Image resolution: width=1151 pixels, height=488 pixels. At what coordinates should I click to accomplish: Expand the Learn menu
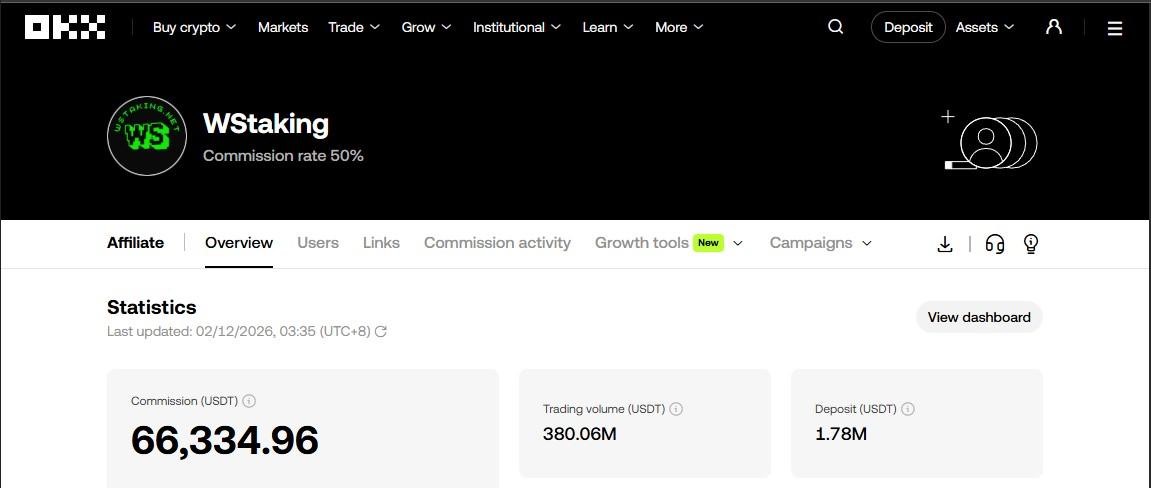pos(608,27)
